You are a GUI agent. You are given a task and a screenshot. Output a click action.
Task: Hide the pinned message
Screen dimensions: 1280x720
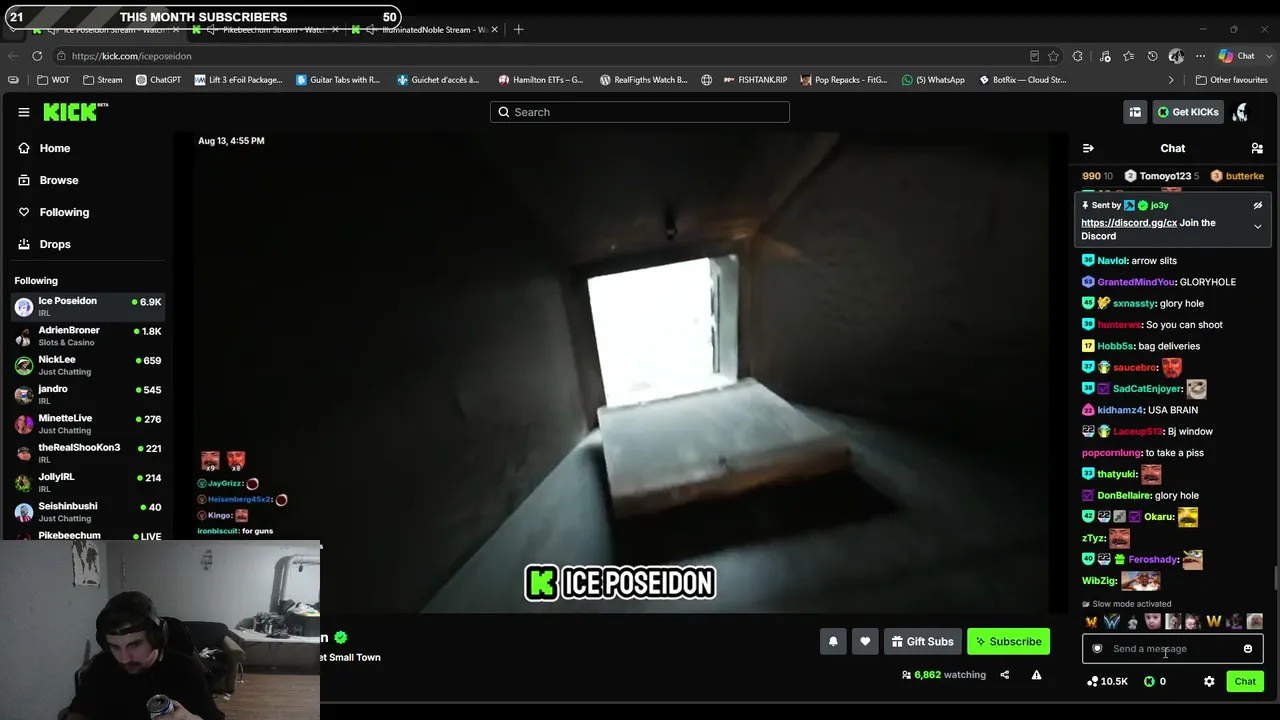click(x=1258, y=205)
